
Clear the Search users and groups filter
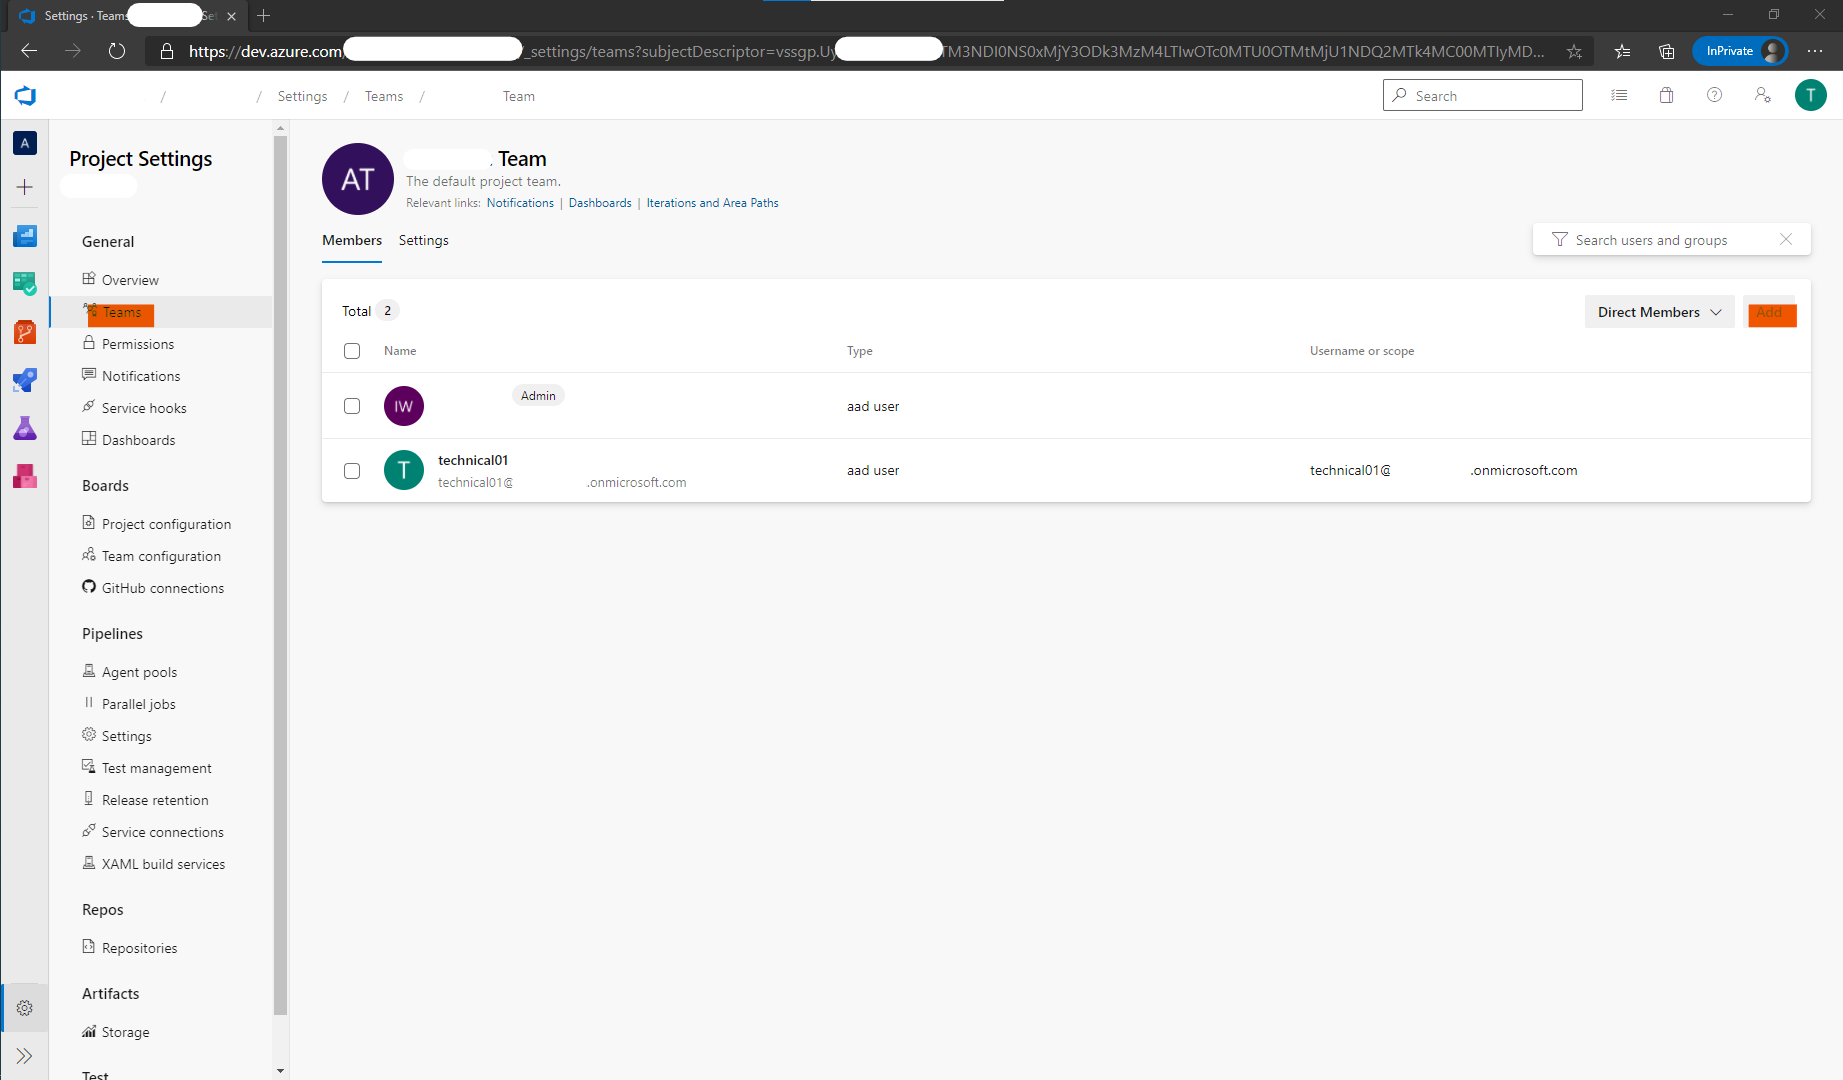click(1786, 240)
